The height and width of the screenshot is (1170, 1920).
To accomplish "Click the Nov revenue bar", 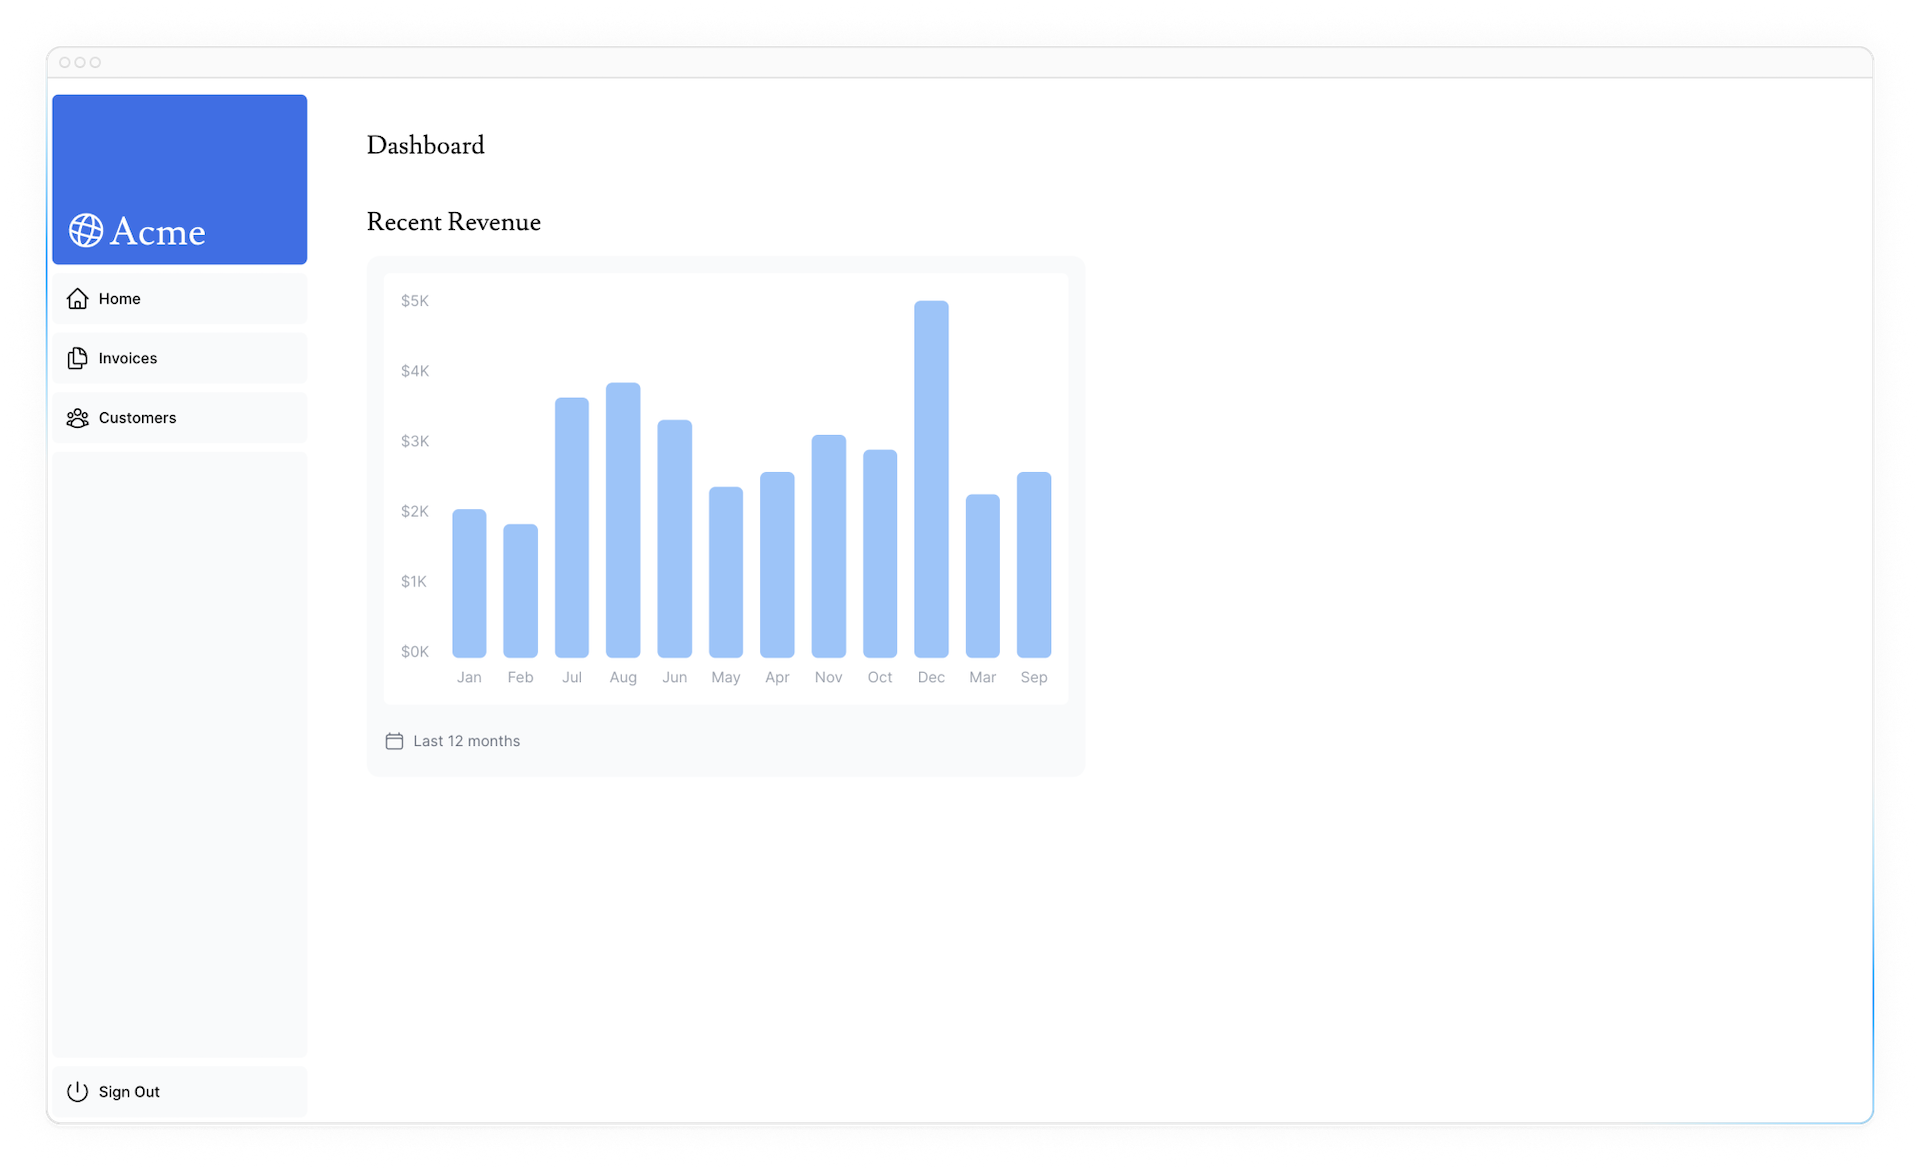I will pos(829,546).
